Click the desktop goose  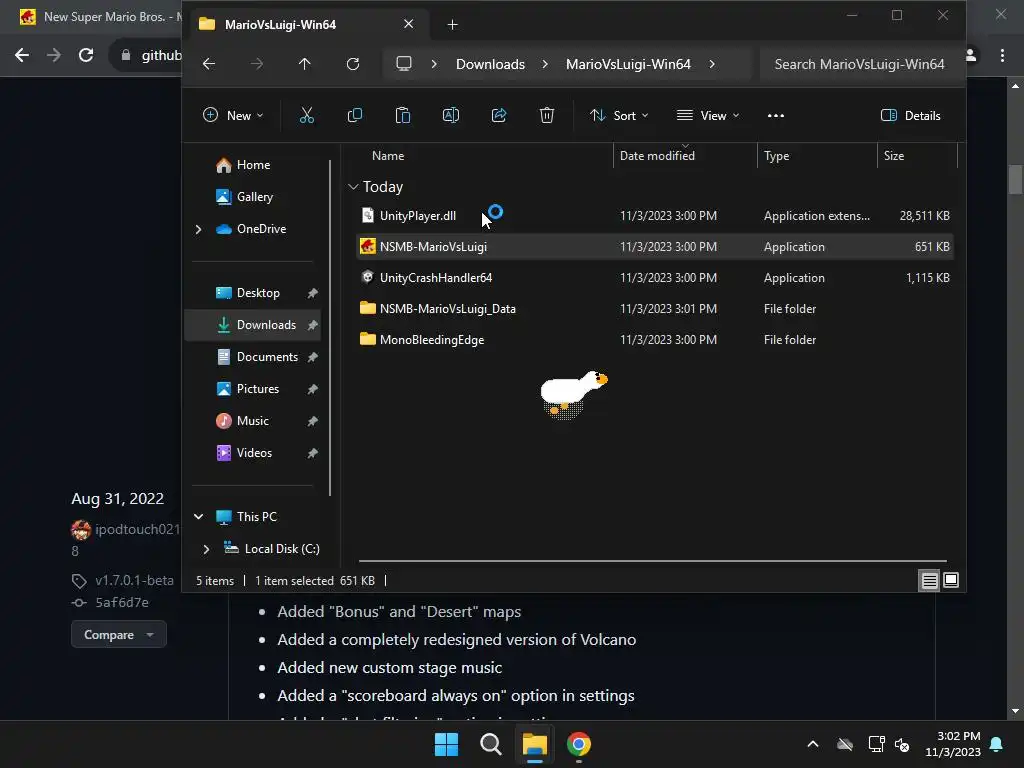tap(572, 394)
